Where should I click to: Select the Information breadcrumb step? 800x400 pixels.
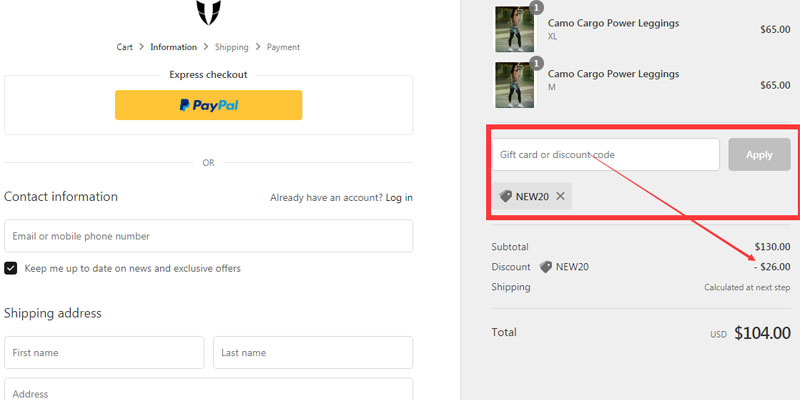pos(174,47)
